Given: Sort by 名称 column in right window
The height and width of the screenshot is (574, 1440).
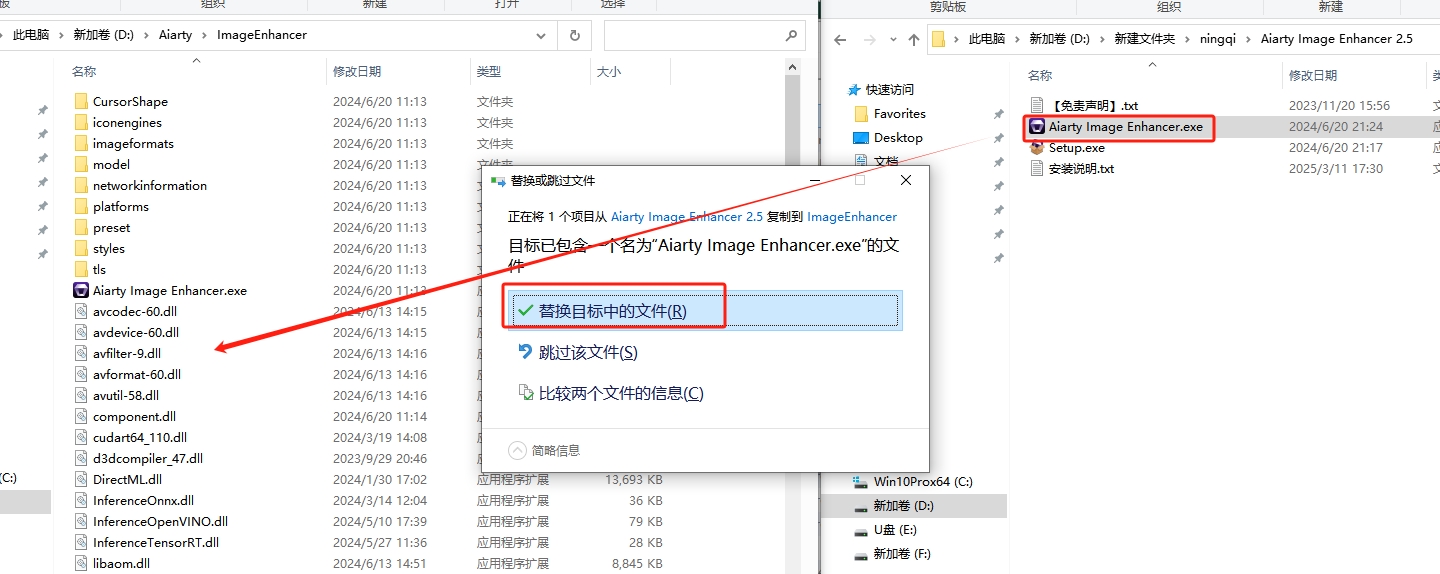Looking at the screenshot, I should [x=1040, y=76].
